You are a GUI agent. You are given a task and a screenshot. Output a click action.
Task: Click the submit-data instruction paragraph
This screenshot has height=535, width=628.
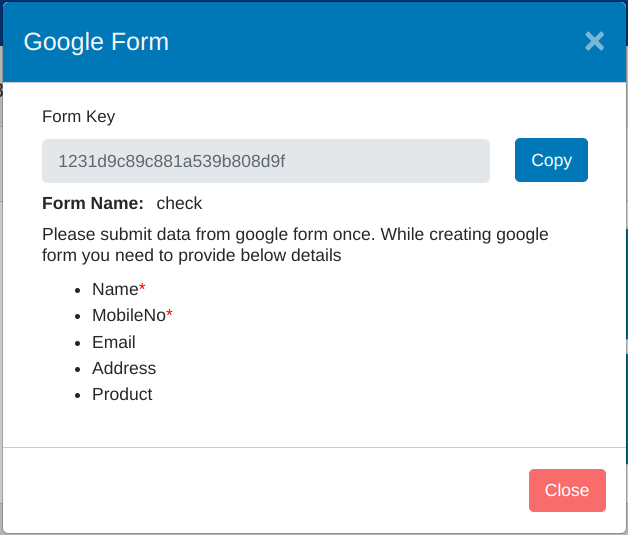(x=295, y=244)
